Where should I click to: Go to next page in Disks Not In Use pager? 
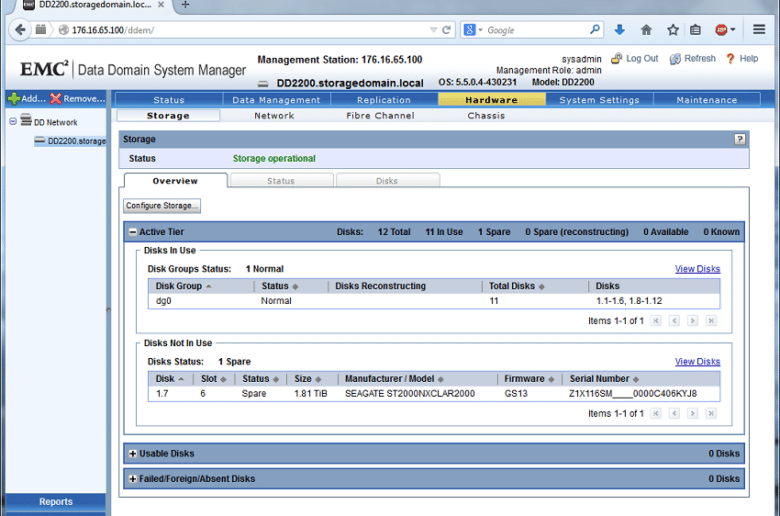coord(692,413)
